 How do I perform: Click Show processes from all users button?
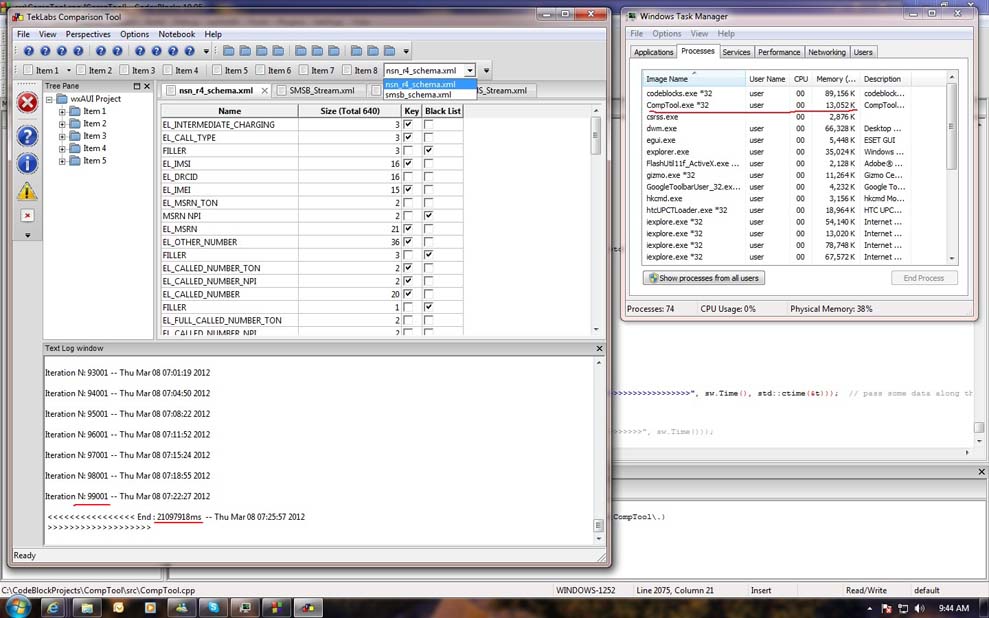click(704, 278)
